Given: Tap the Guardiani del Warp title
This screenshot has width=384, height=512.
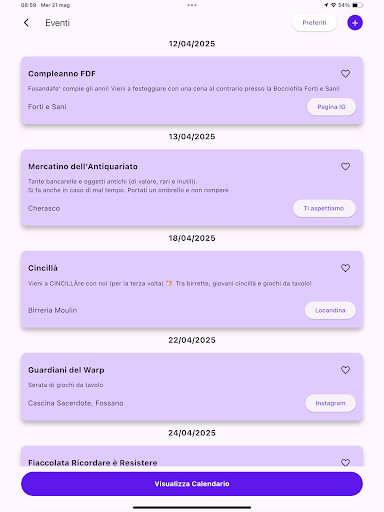Looking at the screenshot, I should tap(66, 370).
